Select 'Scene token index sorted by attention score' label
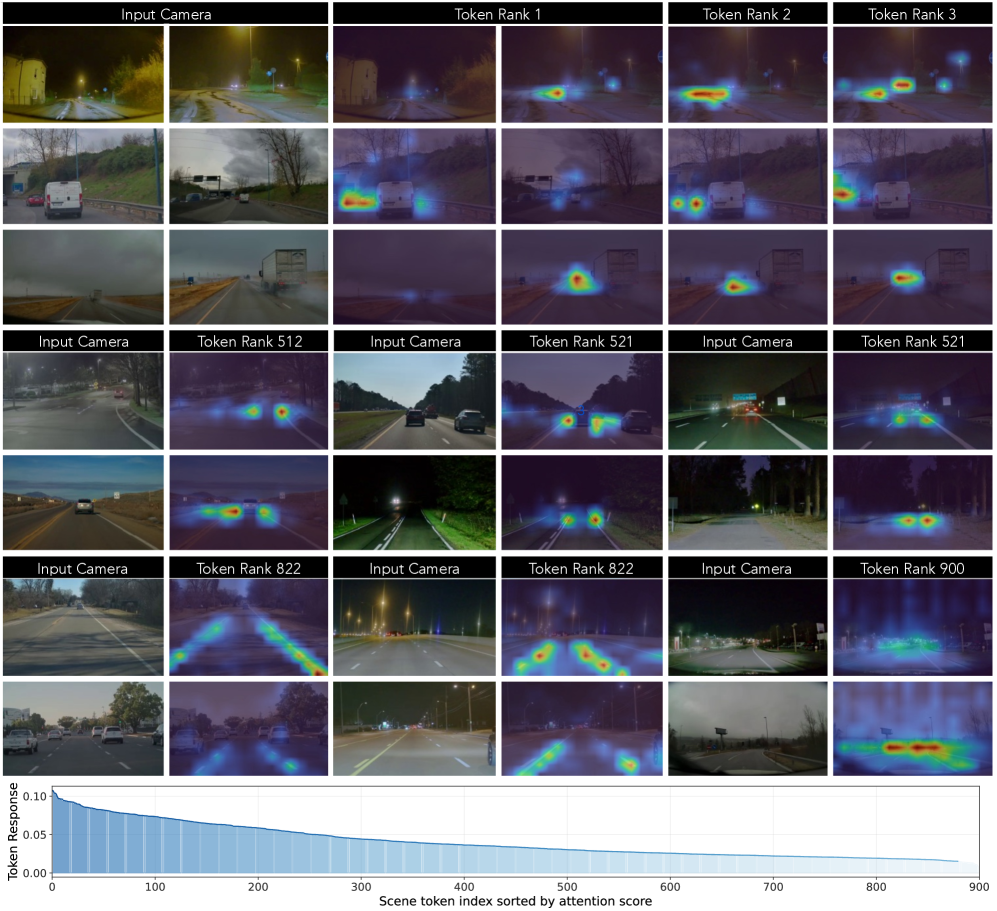 click(515, 901)
